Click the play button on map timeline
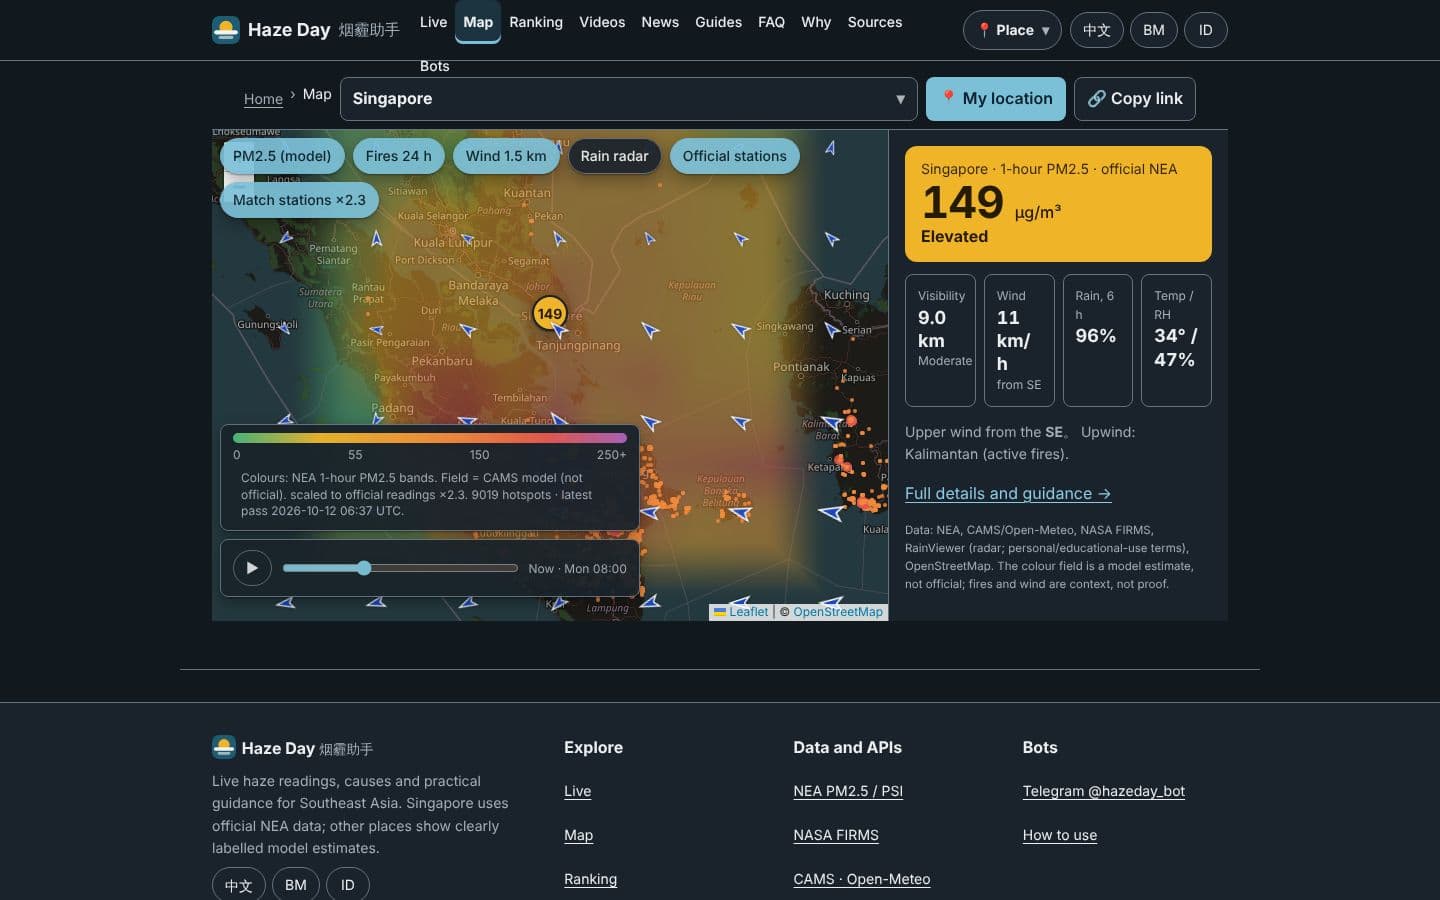The width and height of the screenshot is (1440, 900). point(252,568)
